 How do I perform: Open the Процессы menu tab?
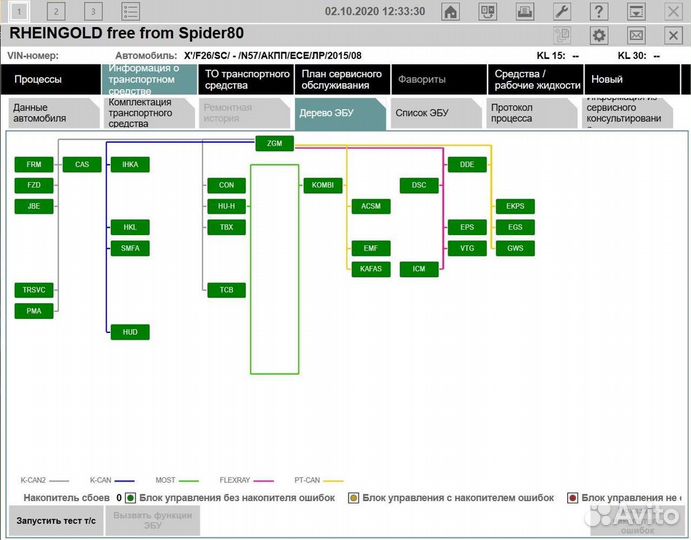pyautogui.click(x=48, y=80)
